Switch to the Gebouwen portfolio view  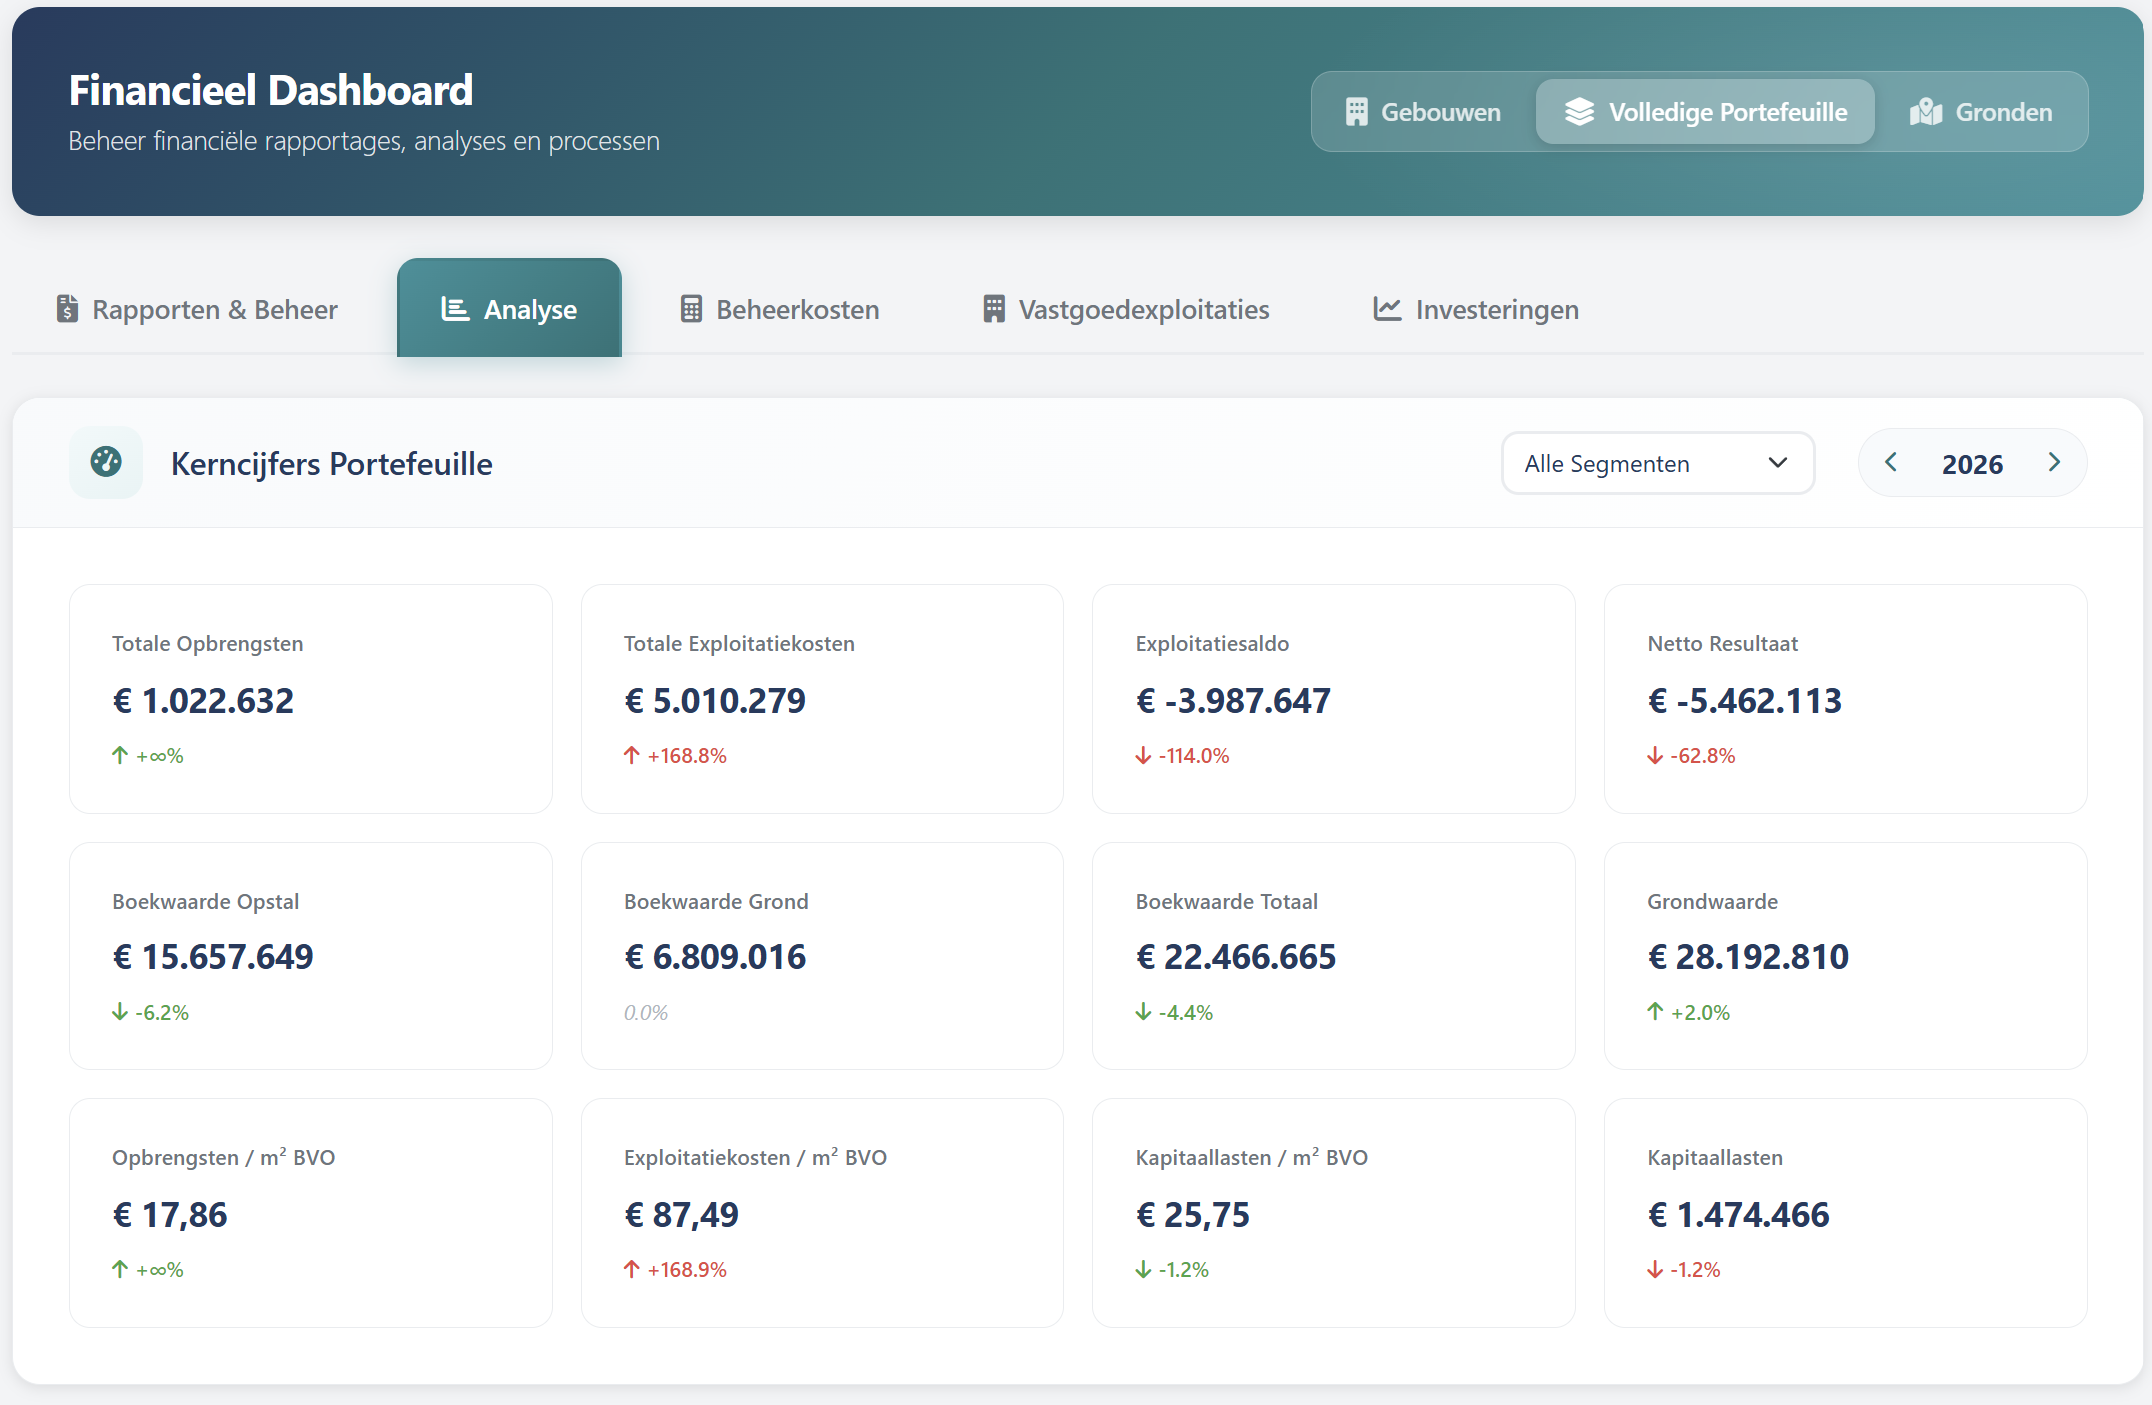pyautogui.click(x=1425, y=111)
